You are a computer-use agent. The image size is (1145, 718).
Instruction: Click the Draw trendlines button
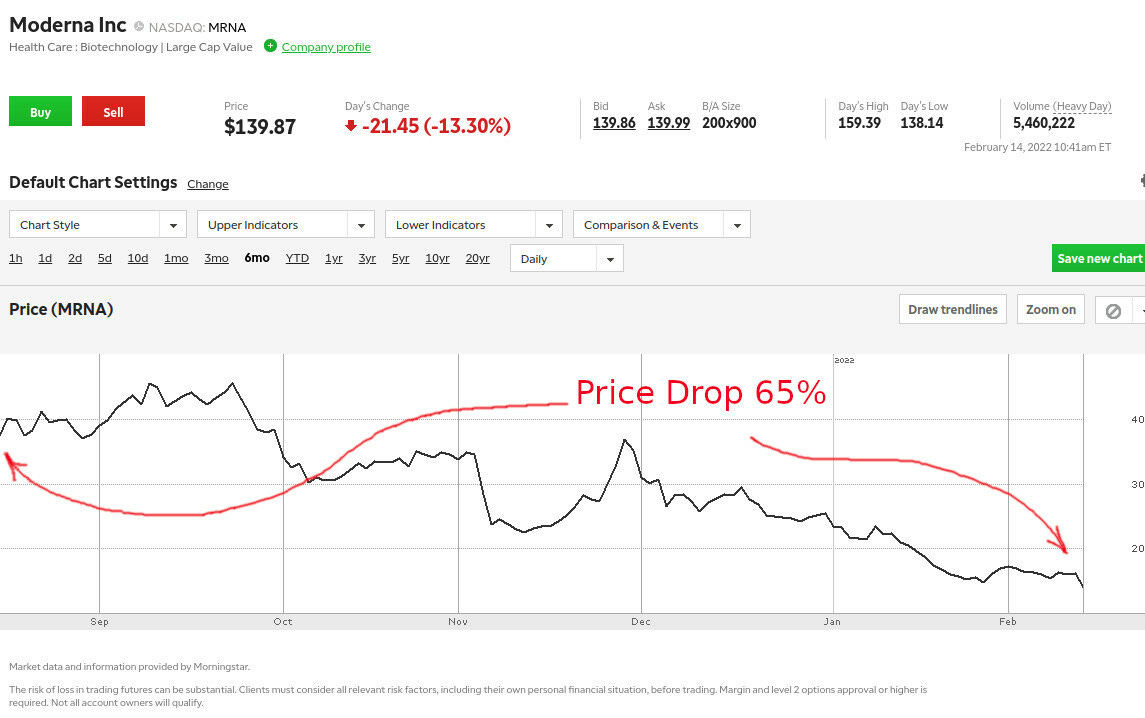pyautogui.click(x=953, y=310)
